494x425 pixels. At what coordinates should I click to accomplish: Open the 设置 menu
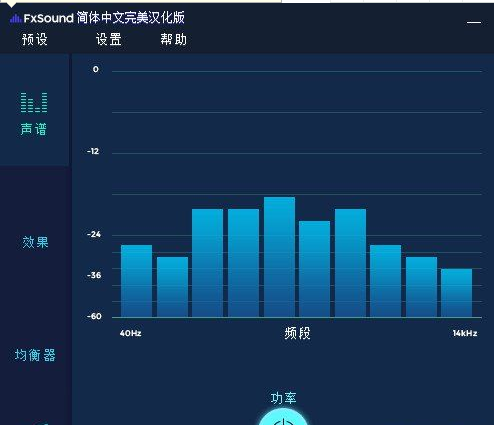(108, 39)
